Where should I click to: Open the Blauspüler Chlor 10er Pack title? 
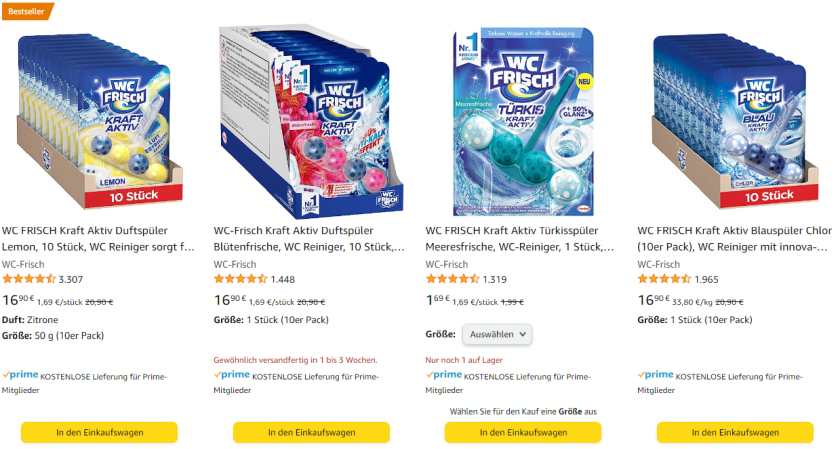pyautogui.click(x=735, y=237)
